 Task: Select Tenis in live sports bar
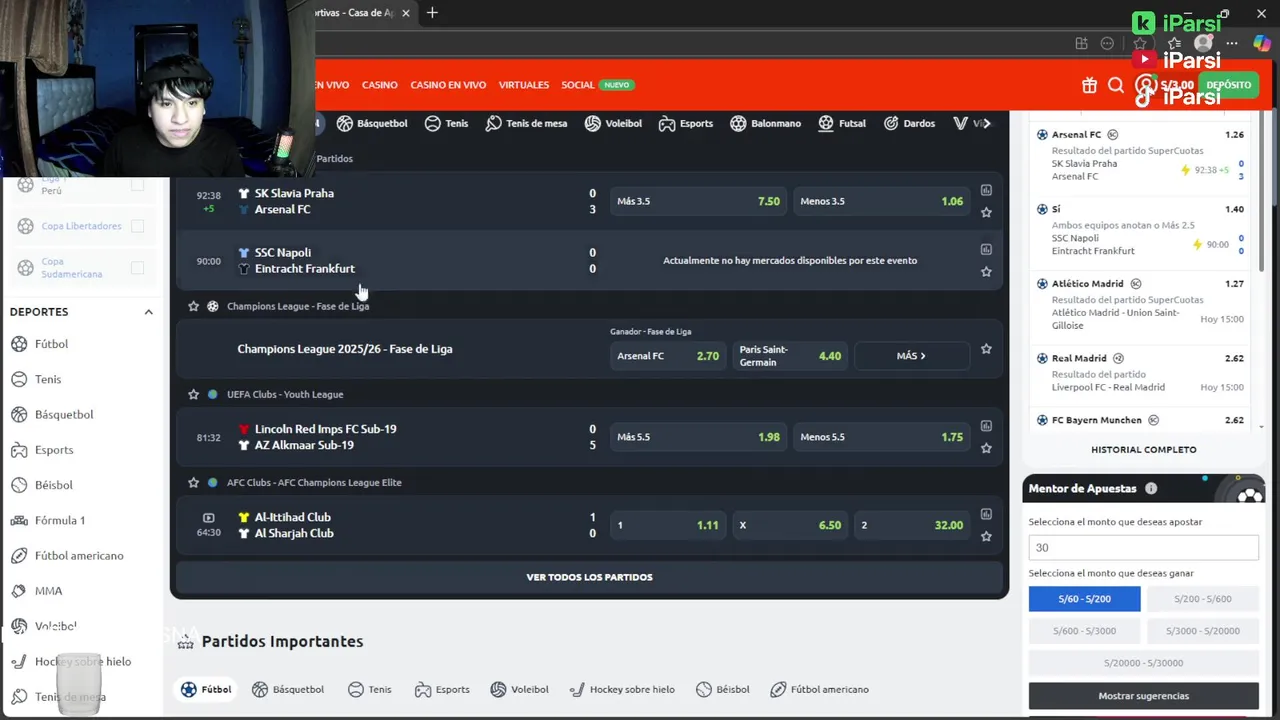446,123
